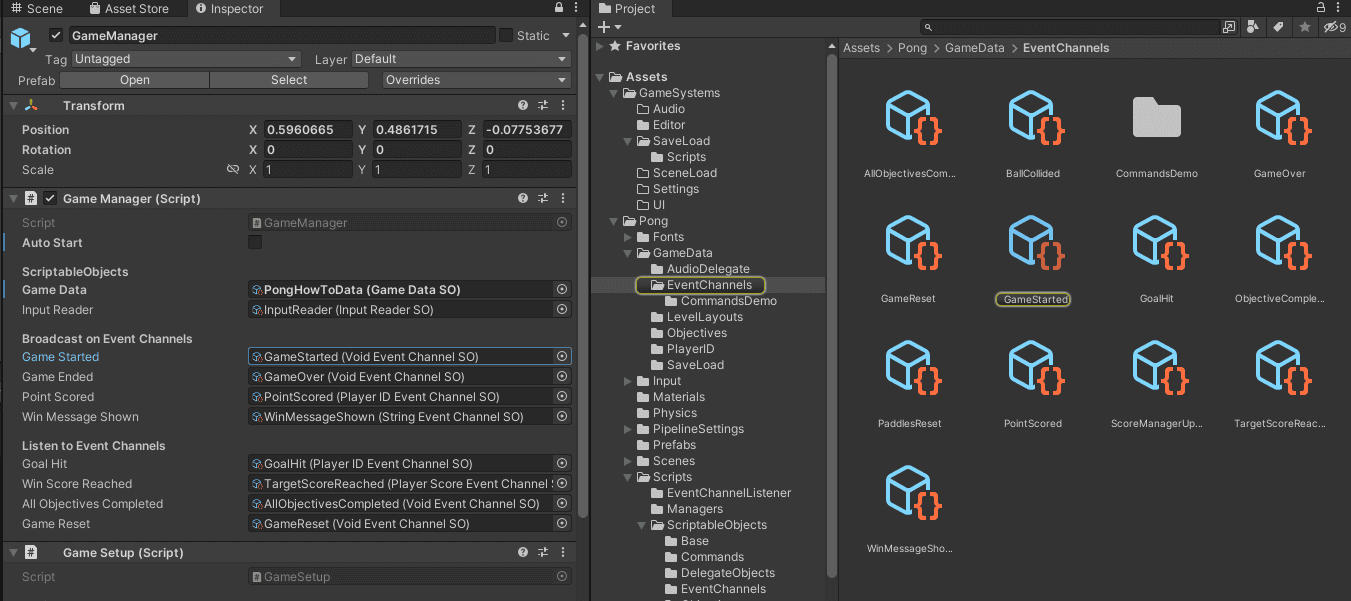Open the prefab Overrides dropdown

click(x=475, y=80)
